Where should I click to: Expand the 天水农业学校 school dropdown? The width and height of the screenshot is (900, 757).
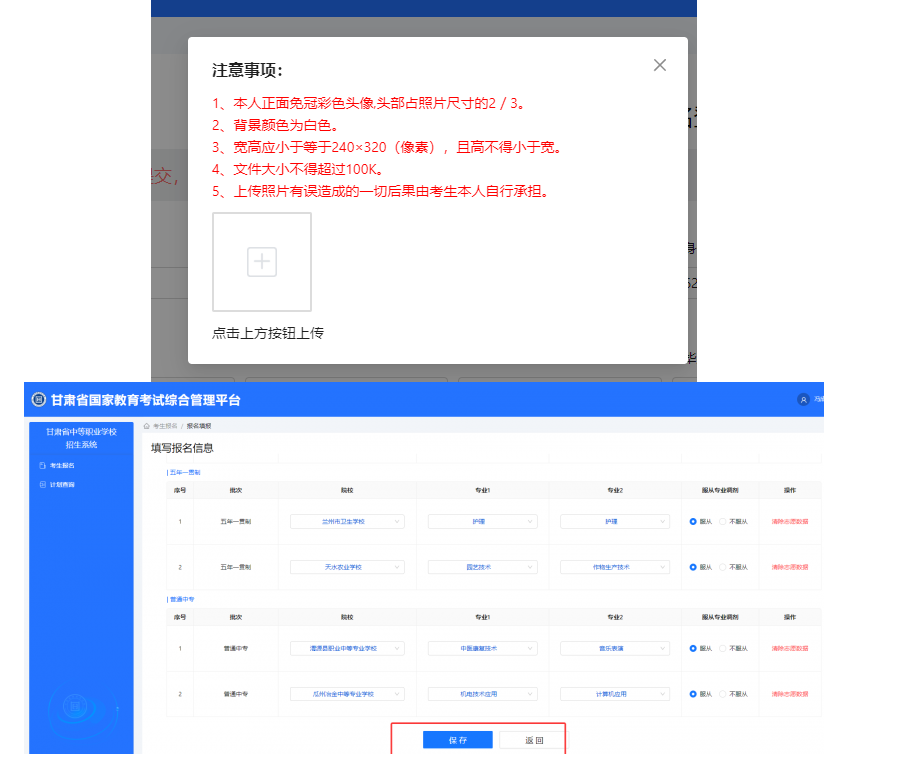tap(347, 567)
